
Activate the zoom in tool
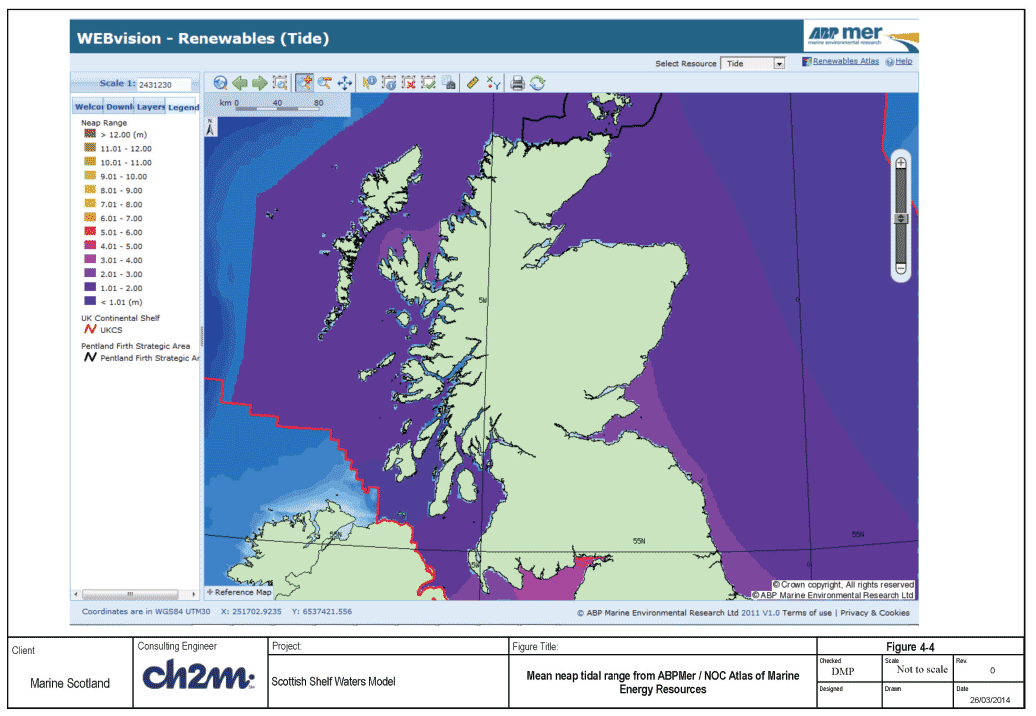(x=305, y=83)
